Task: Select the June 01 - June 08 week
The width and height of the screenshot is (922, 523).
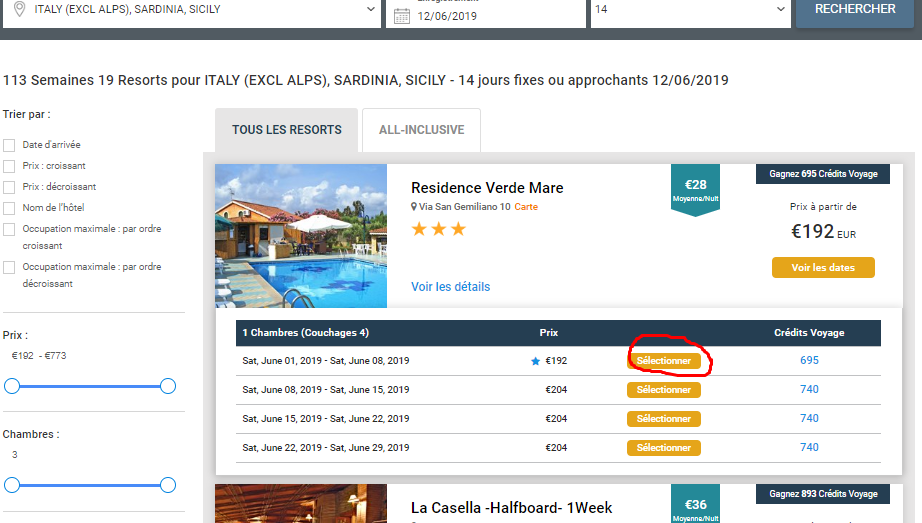Action: click(x=664, y=361)
